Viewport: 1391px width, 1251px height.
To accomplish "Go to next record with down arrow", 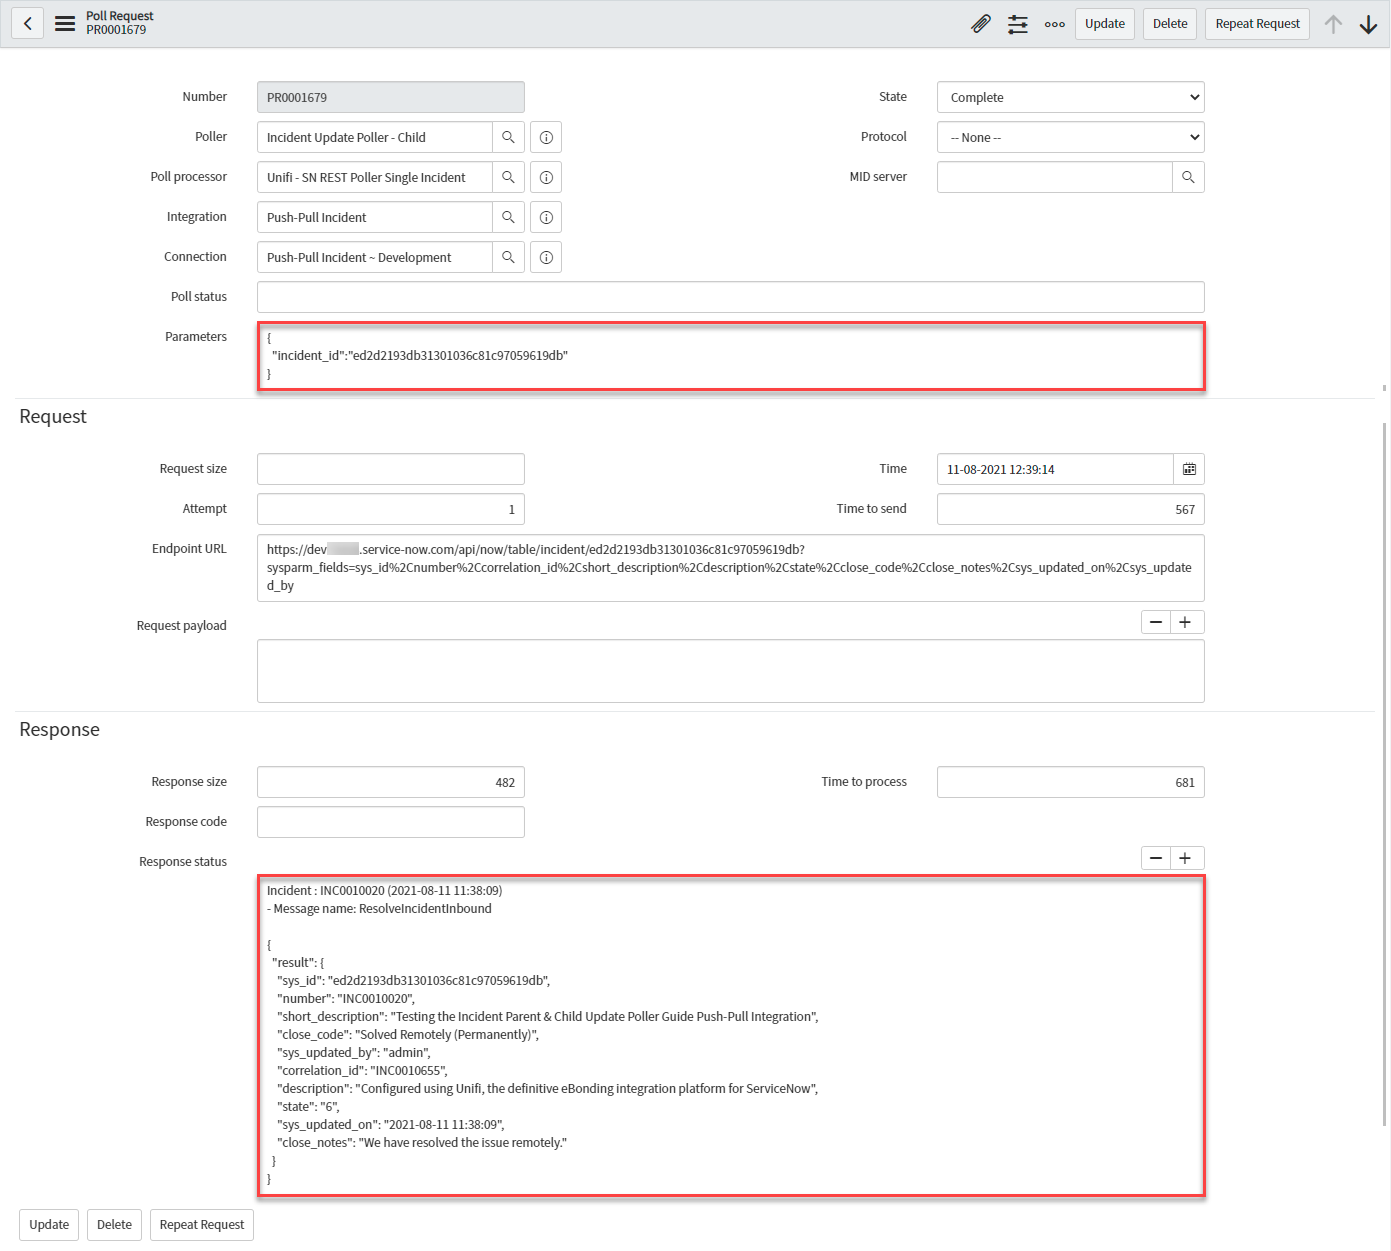I will (1368, 24).
